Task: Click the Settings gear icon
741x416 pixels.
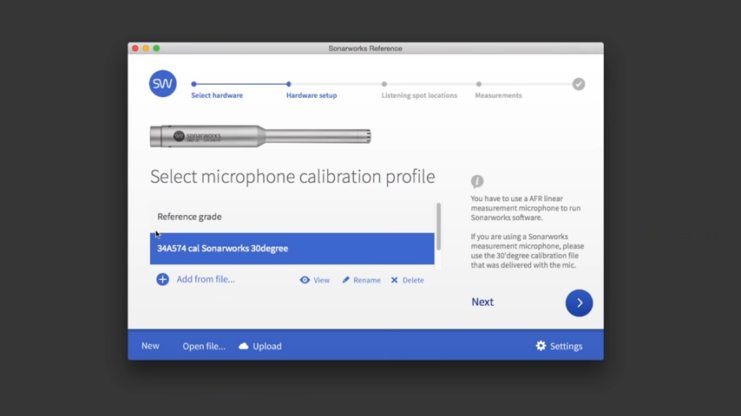Action: click(x=541, y=346)
